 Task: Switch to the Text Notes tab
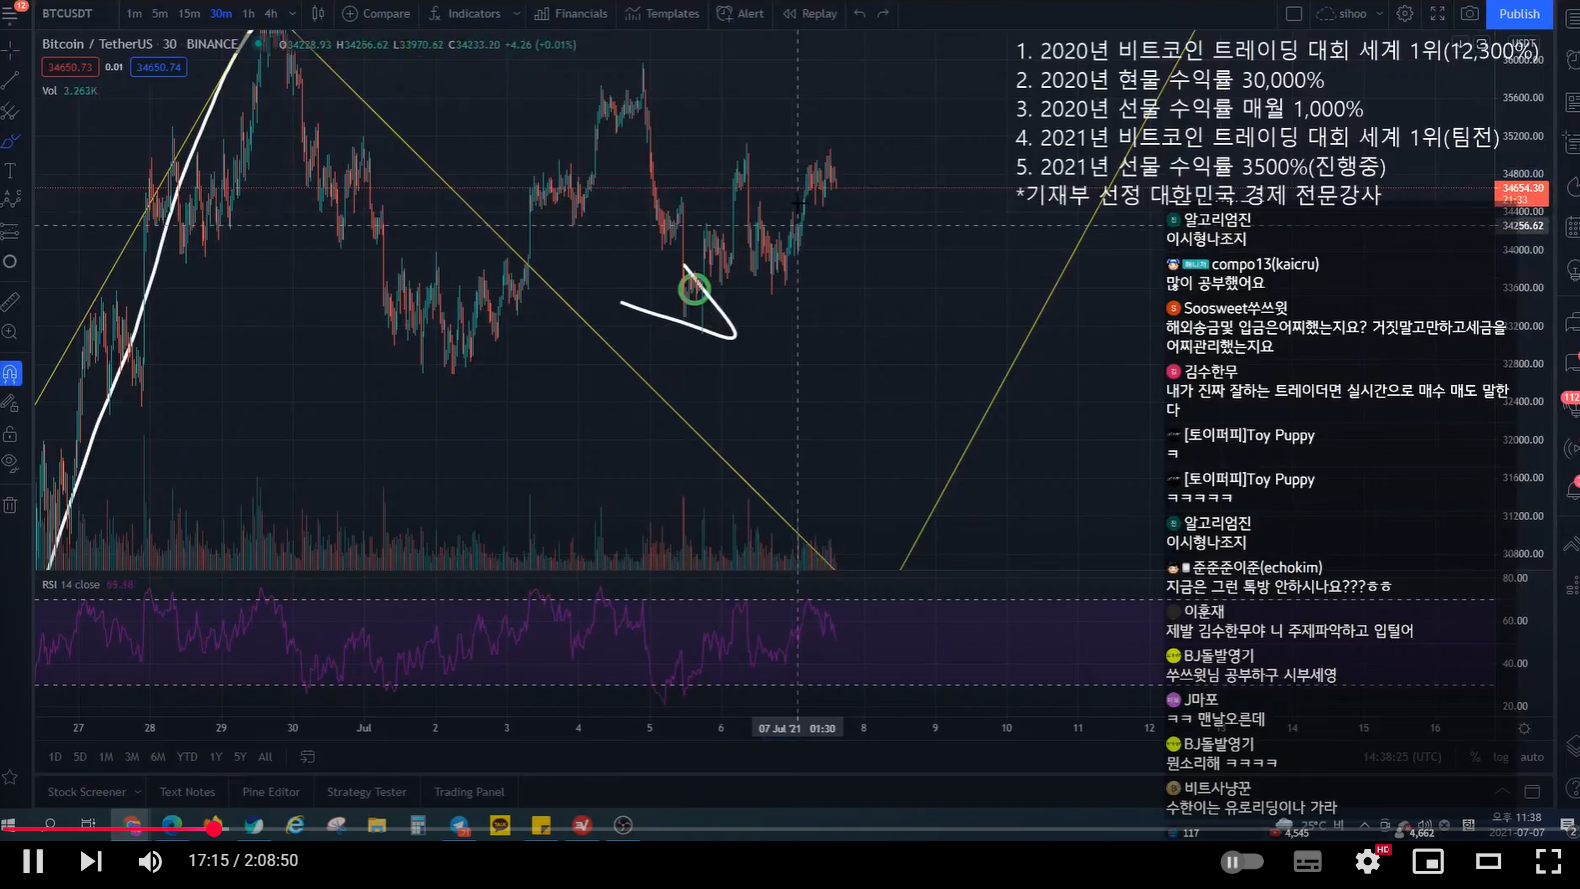[x=187, y=792]
